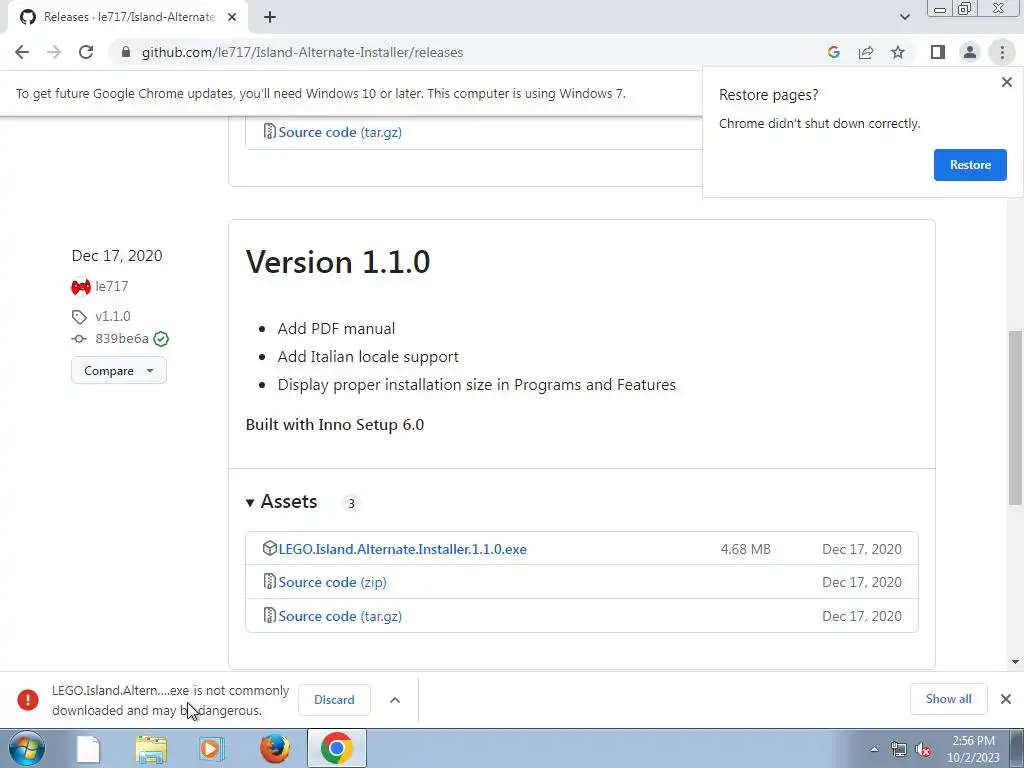Viewport: 1024px width, 768px height.
Task: Open the v1.1.0 tag link
Action: tap(113, 316)
